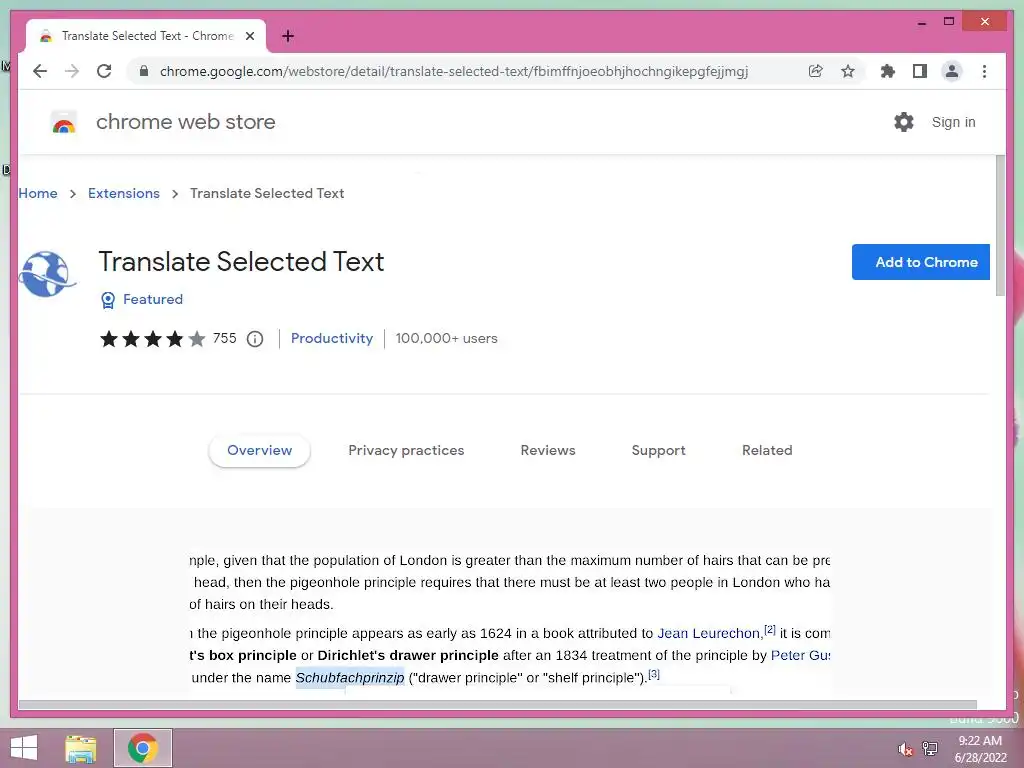1024x768 pixels.
Task: Open the Productivity category link
Action: [332, 338]
